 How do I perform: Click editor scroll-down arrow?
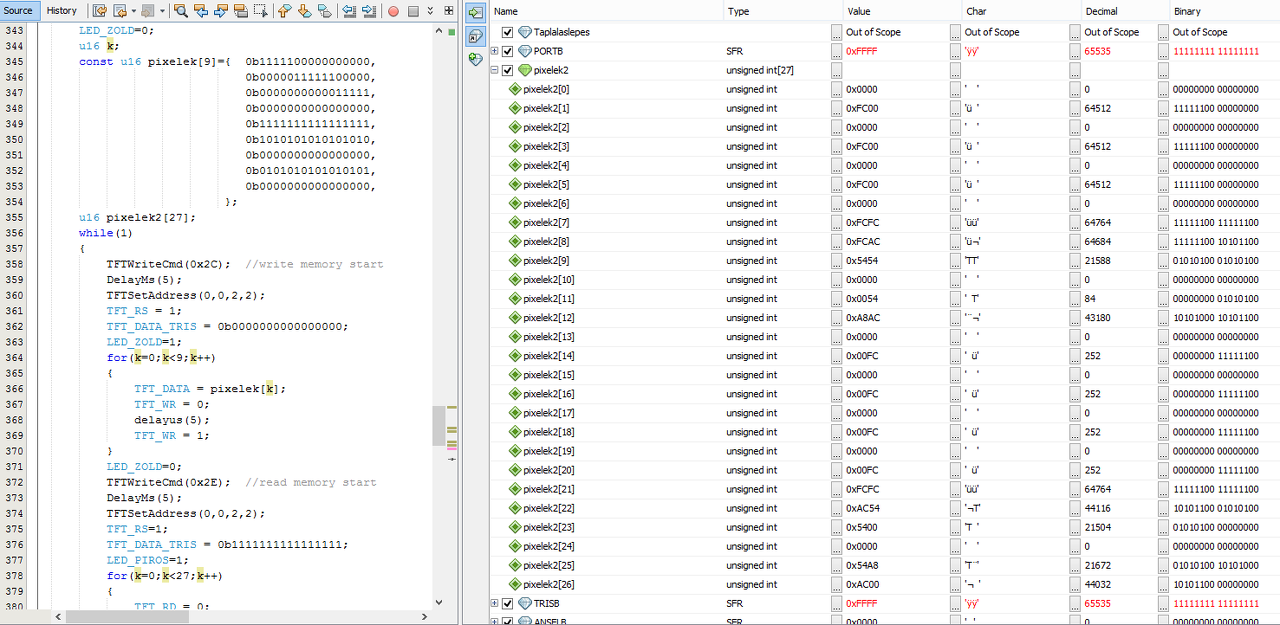point(438,602)
